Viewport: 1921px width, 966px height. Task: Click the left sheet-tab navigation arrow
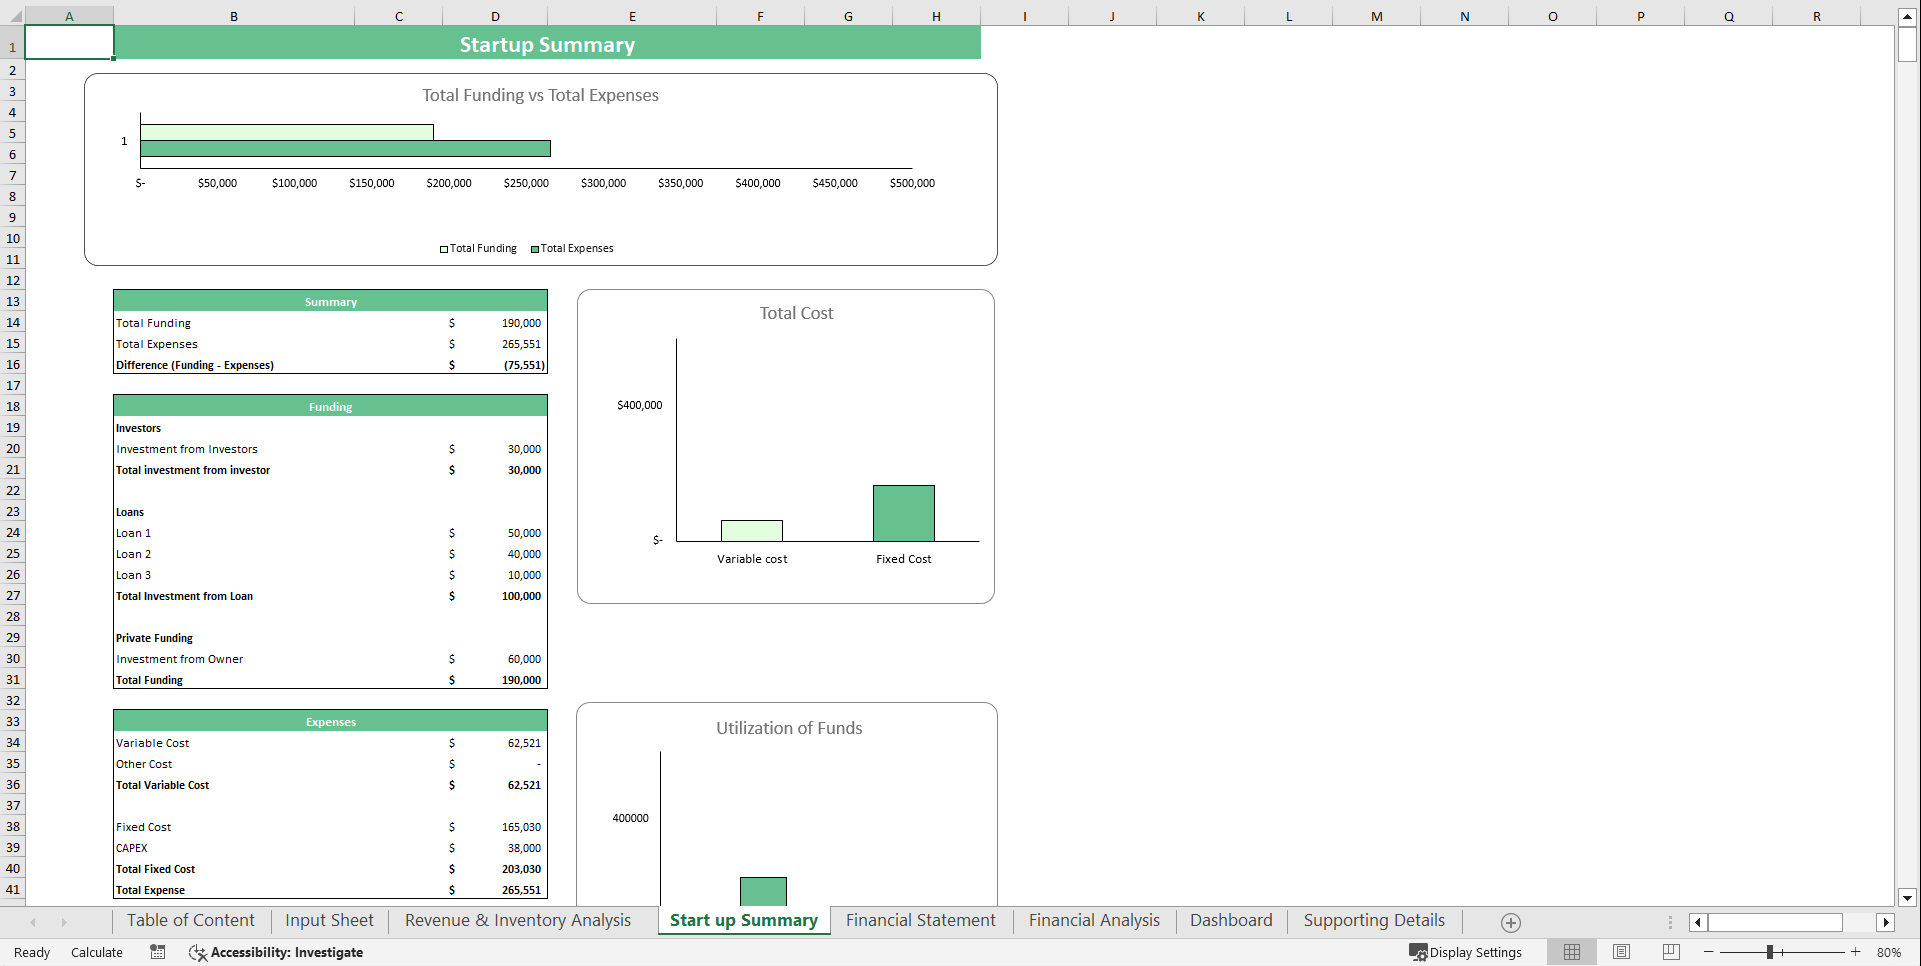coord(33,922)
